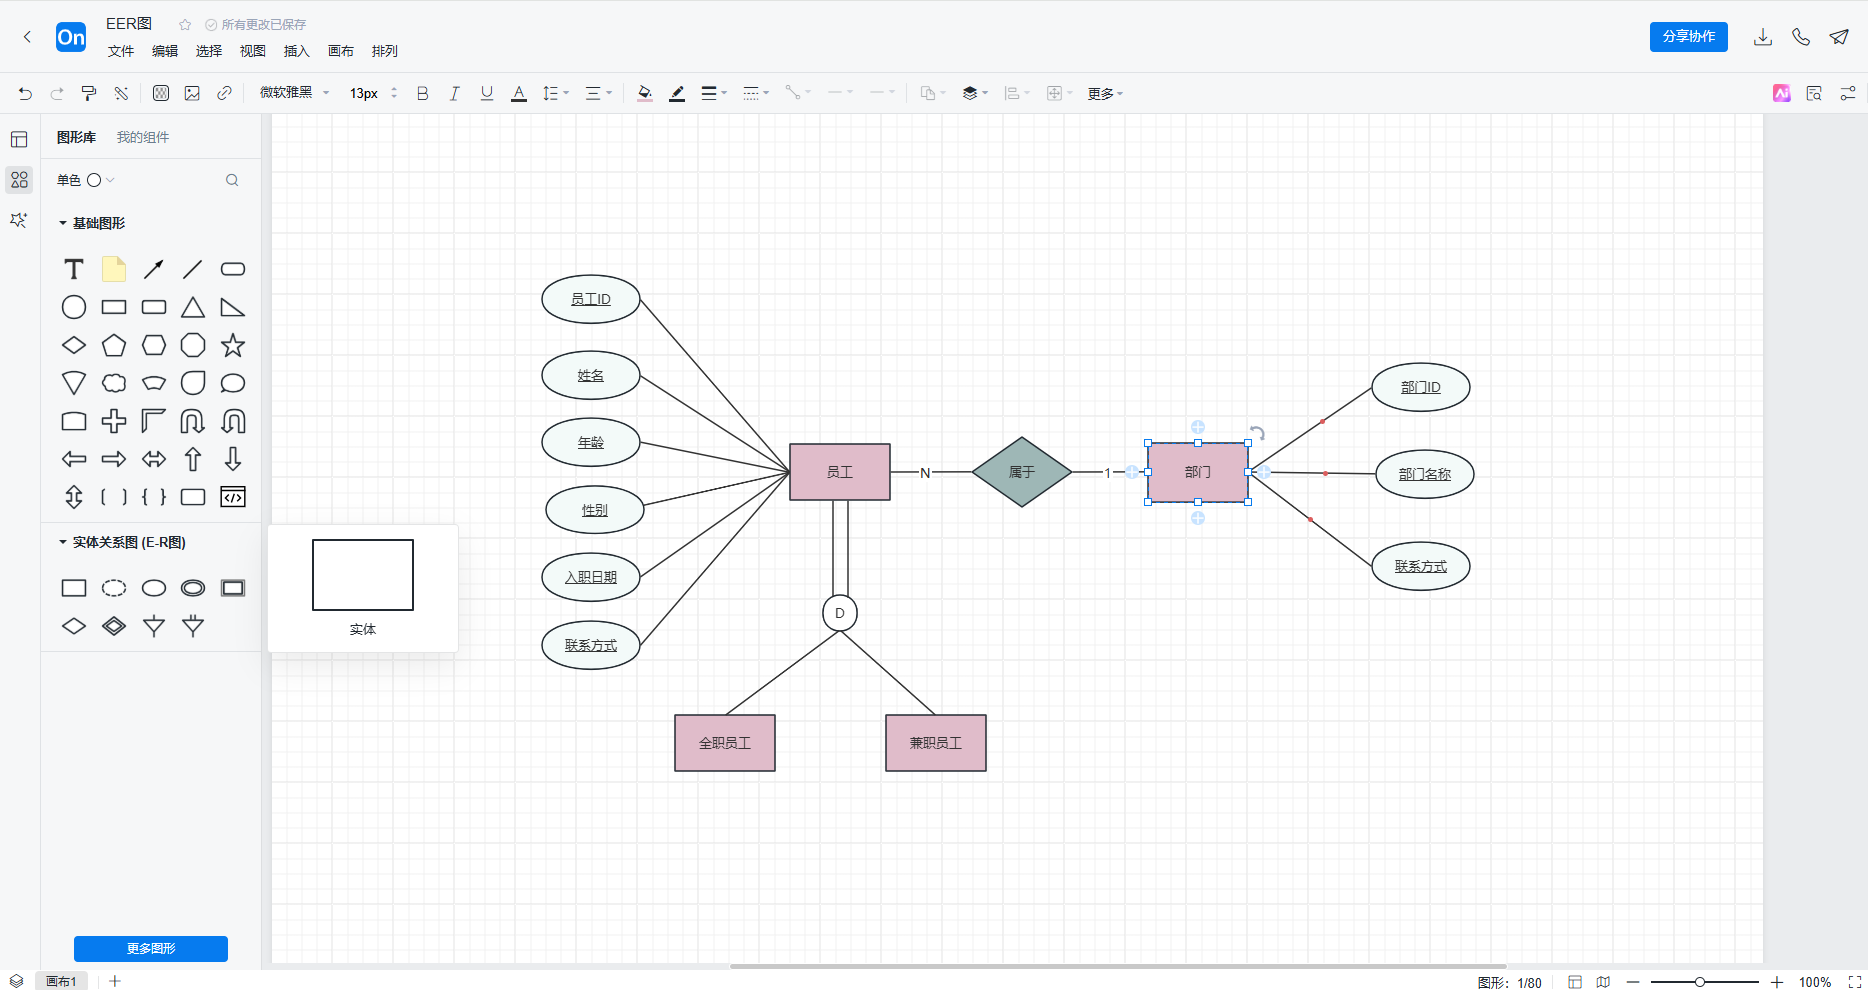Pick the text T shape tool

74,269
